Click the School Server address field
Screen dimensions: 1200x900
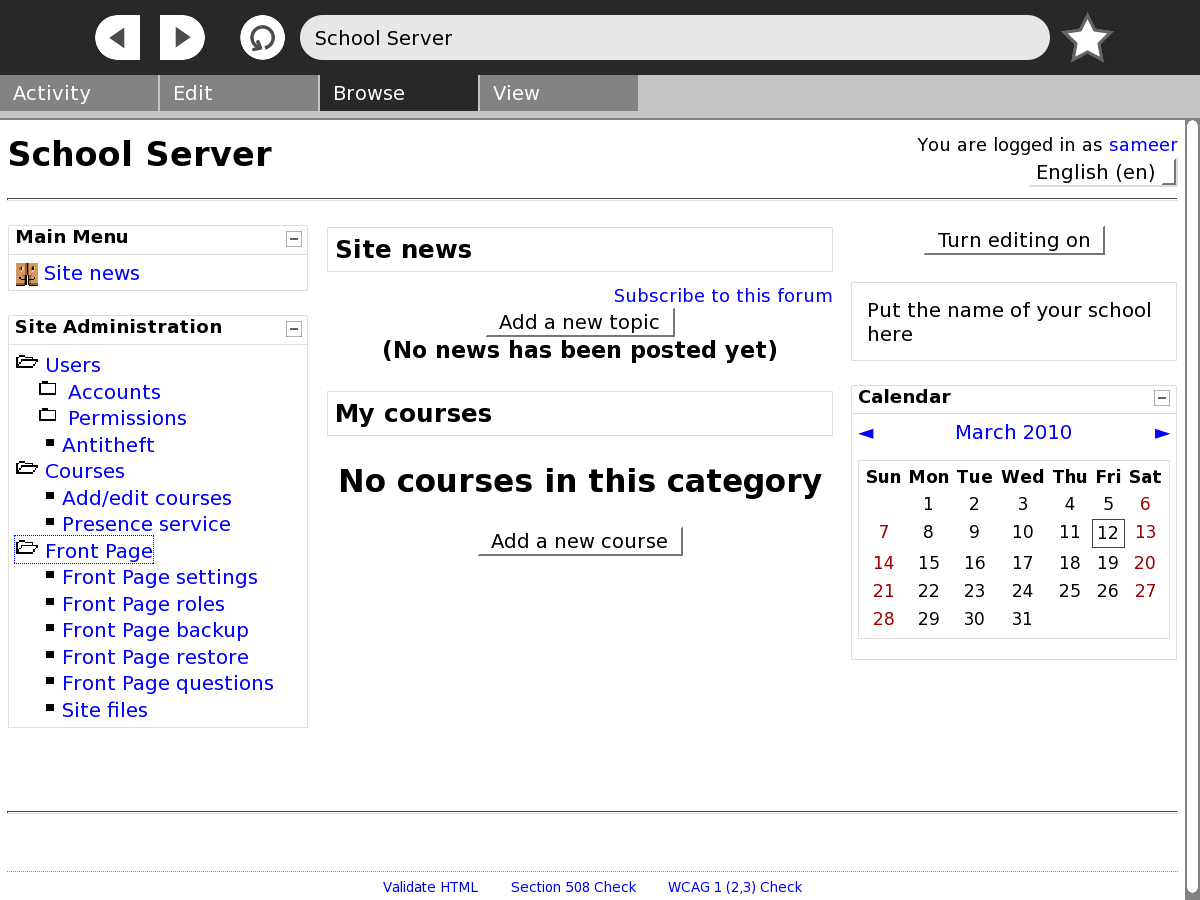point(674,38)
